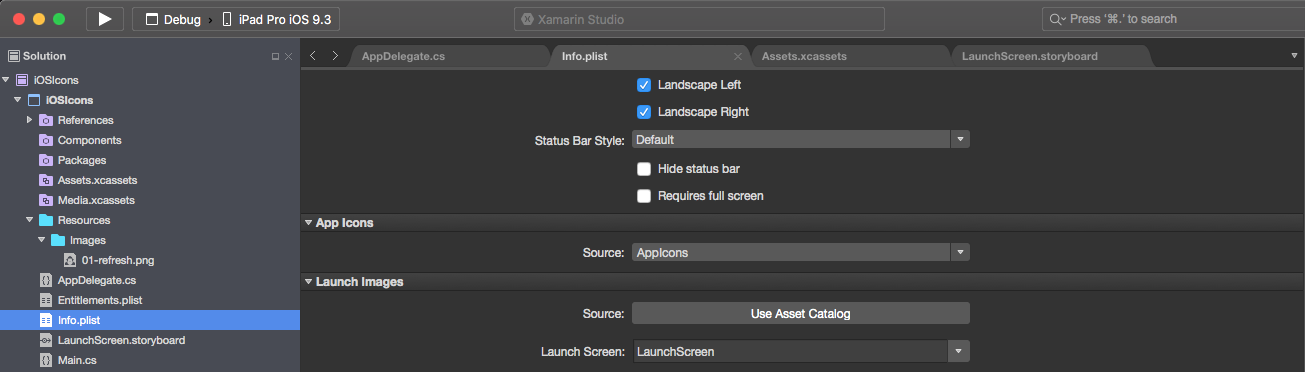Click the Packages folder icon
The image size is (1305, 372).
click(x=46, y=160)
